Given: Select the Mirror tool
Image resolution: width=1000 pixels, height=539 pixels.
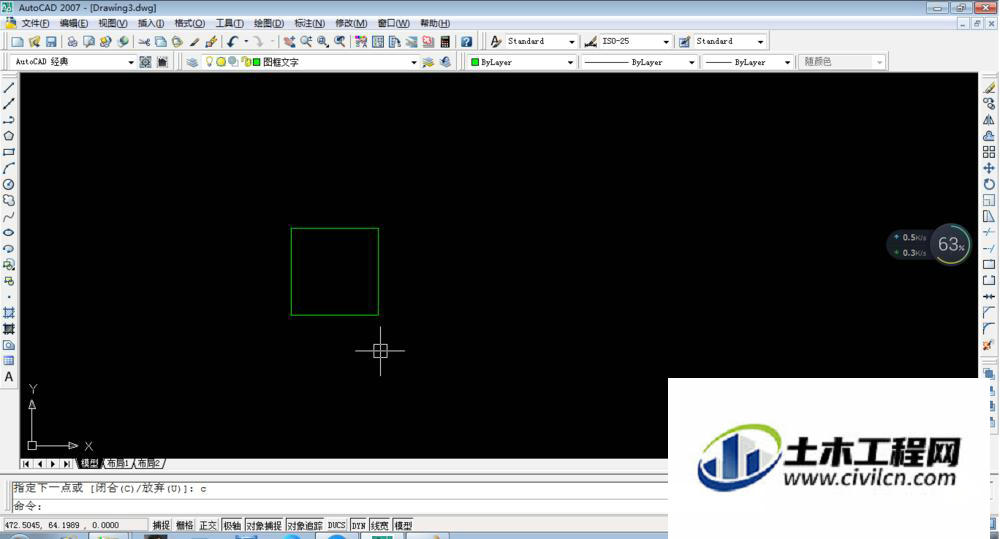Looking at the screenshot, I should click(989, 120).
